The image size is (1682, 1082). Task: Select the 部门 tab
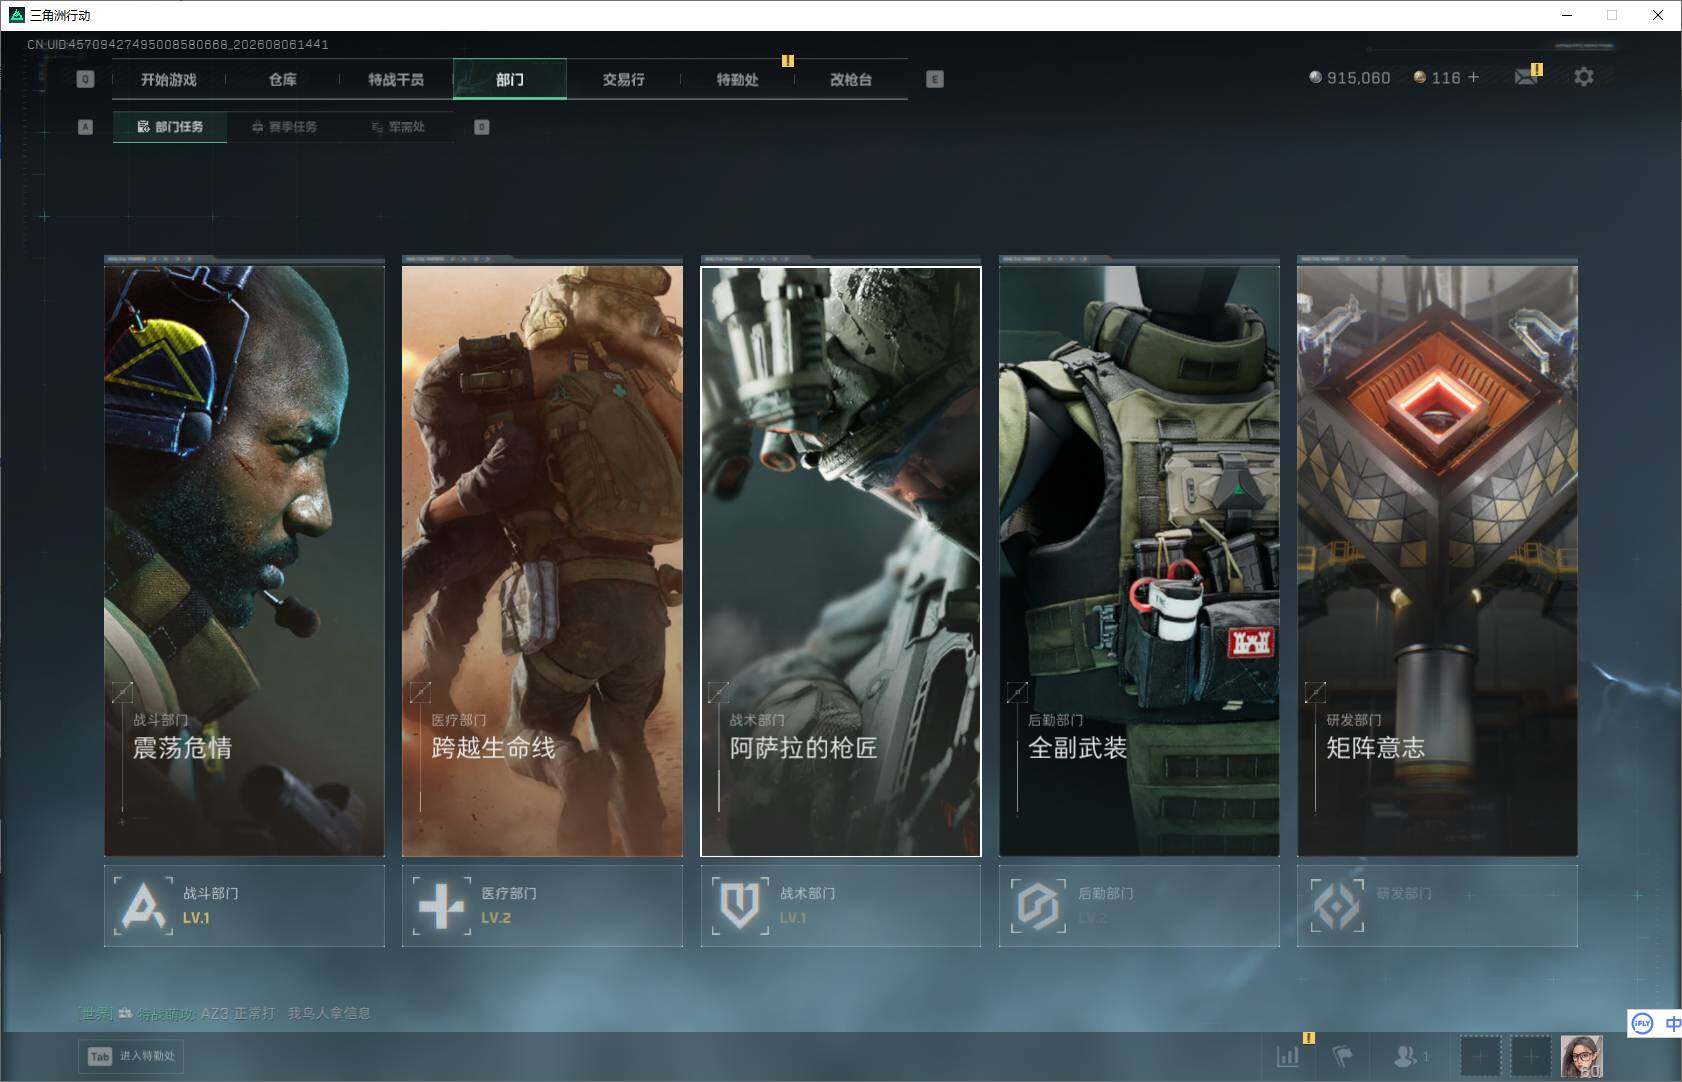(x=510, y=79)
